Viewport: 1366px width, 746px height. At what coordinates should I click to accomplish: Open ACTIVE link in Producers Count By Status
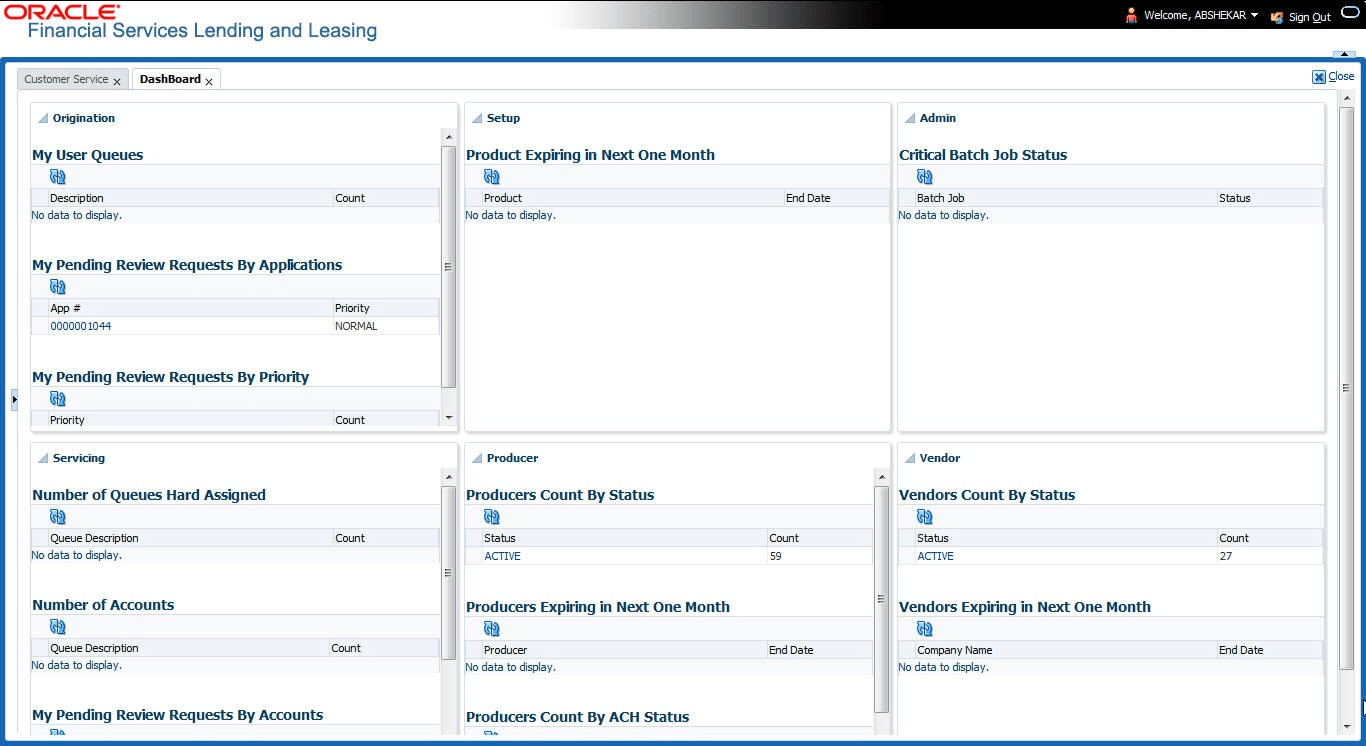(502, 556)
